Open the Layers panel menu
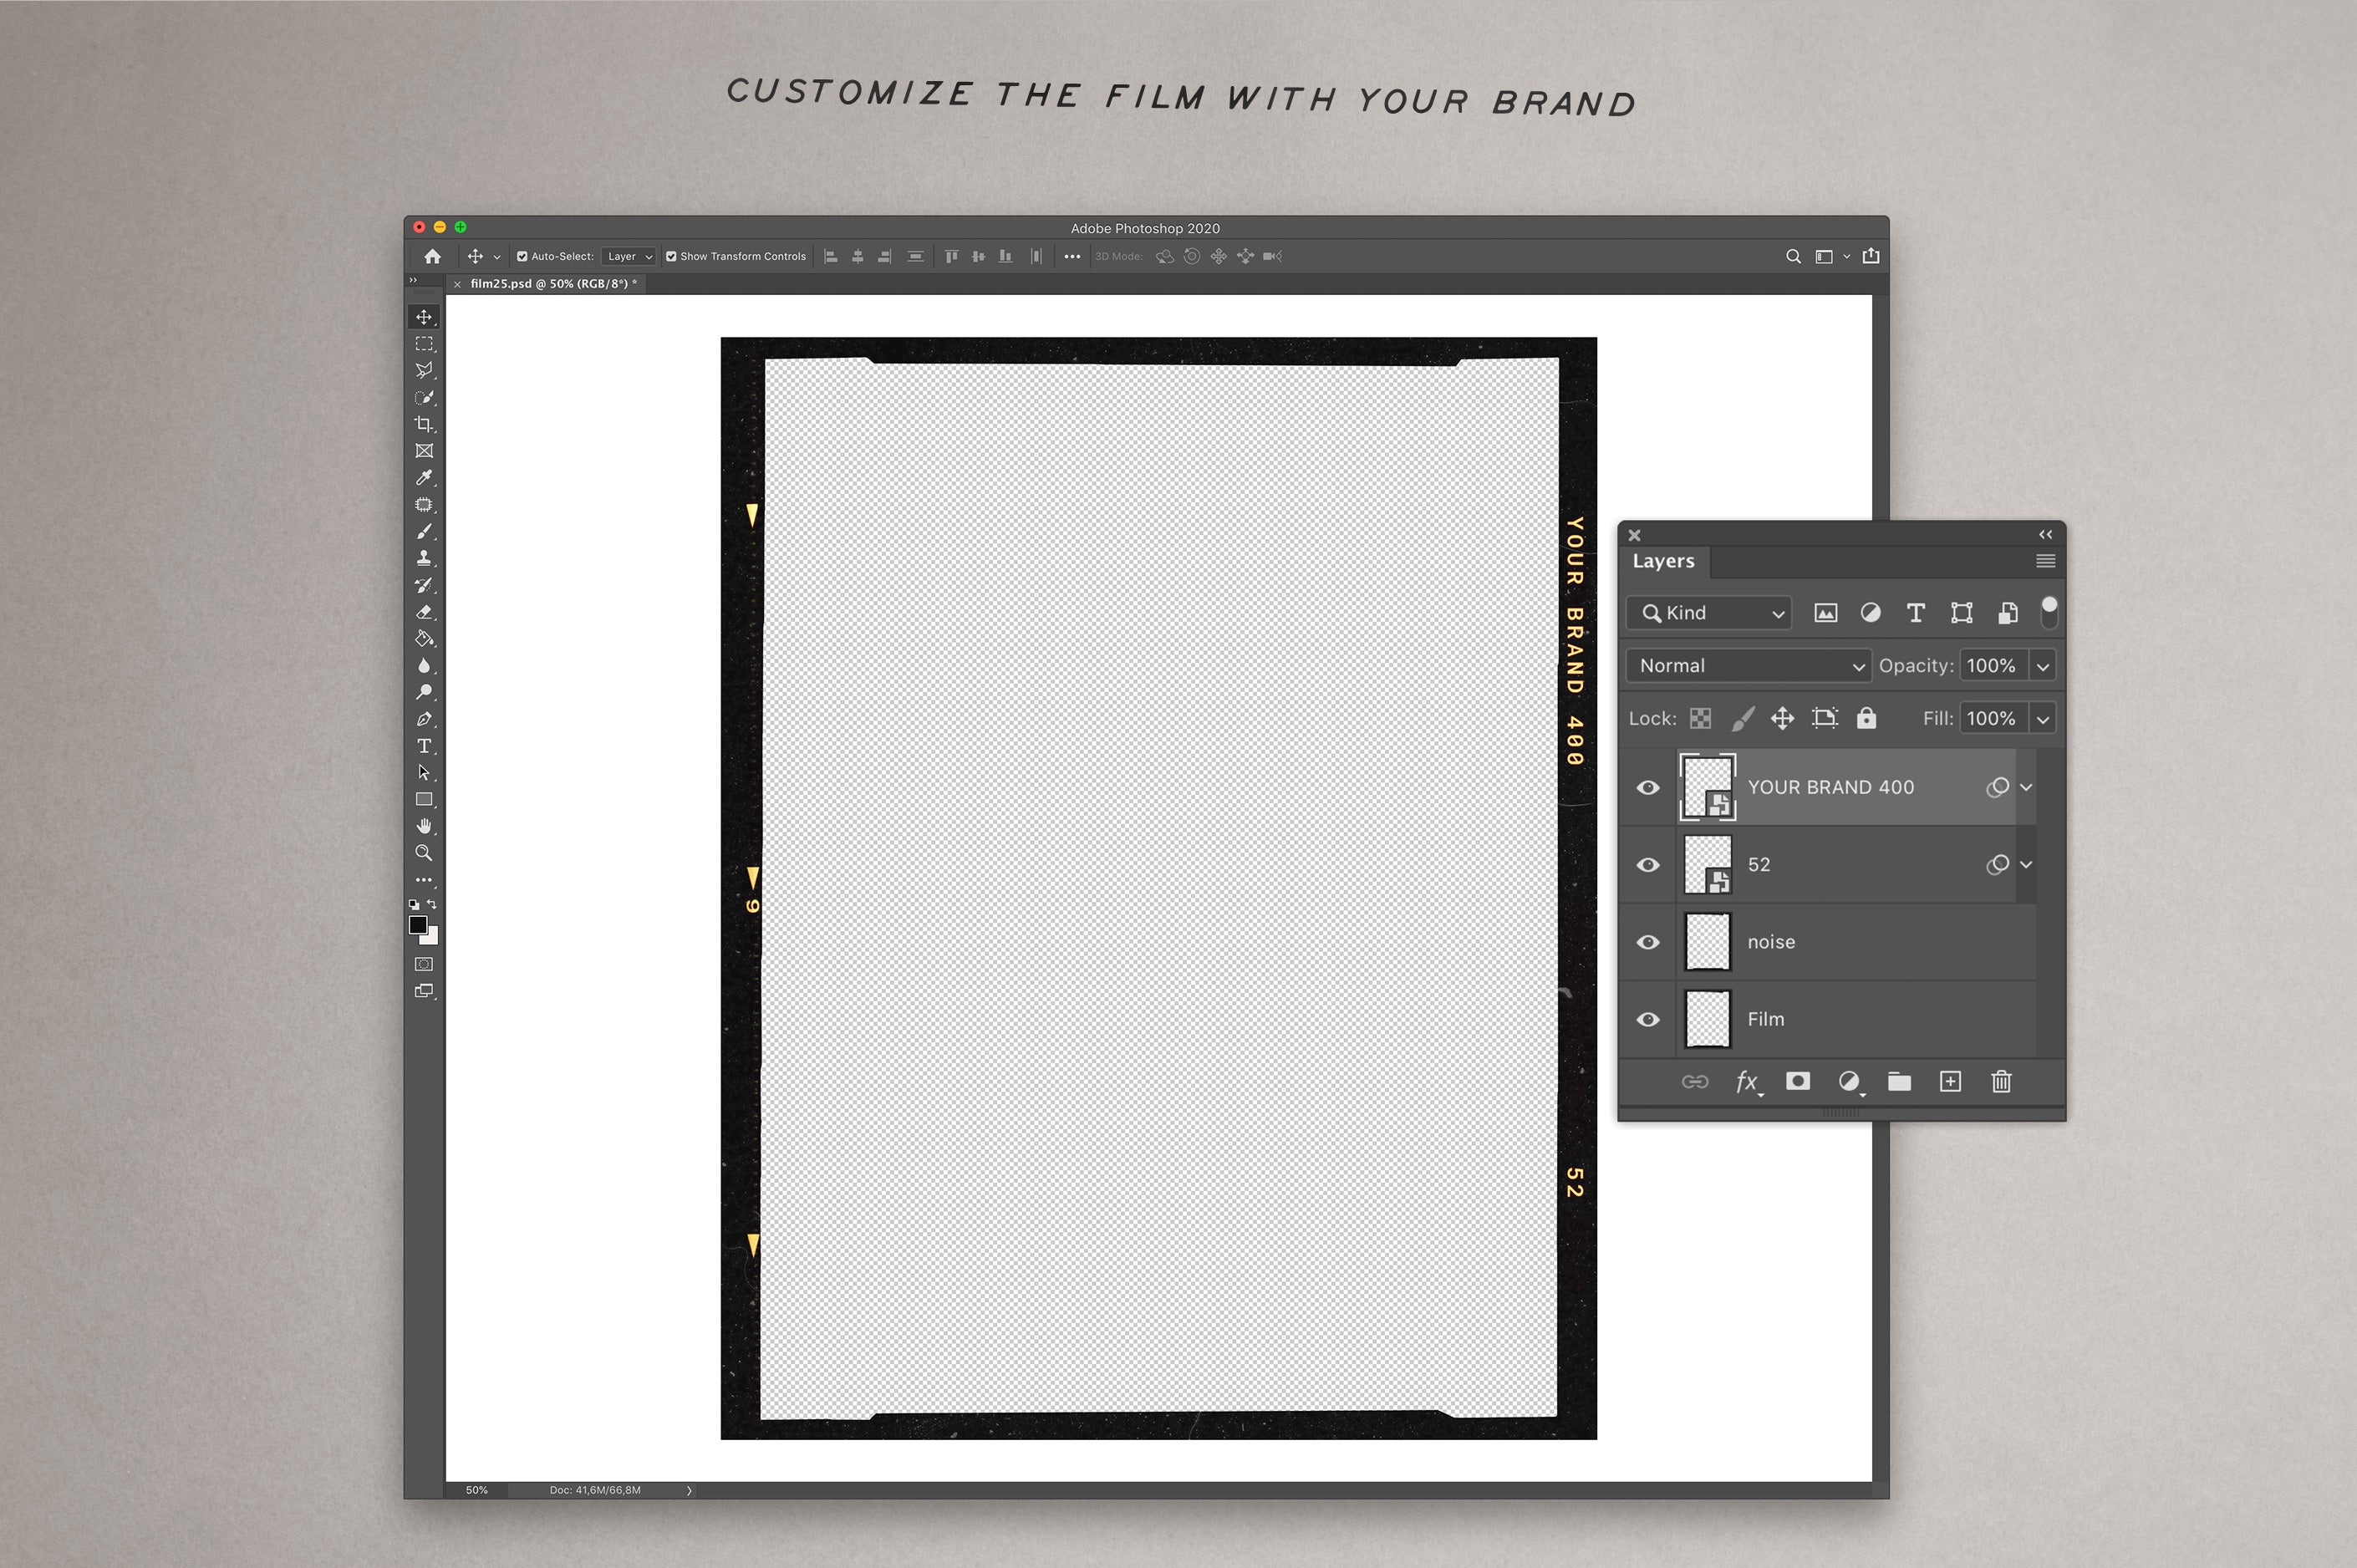The image size is (2357, 1568). (2044, 561)
